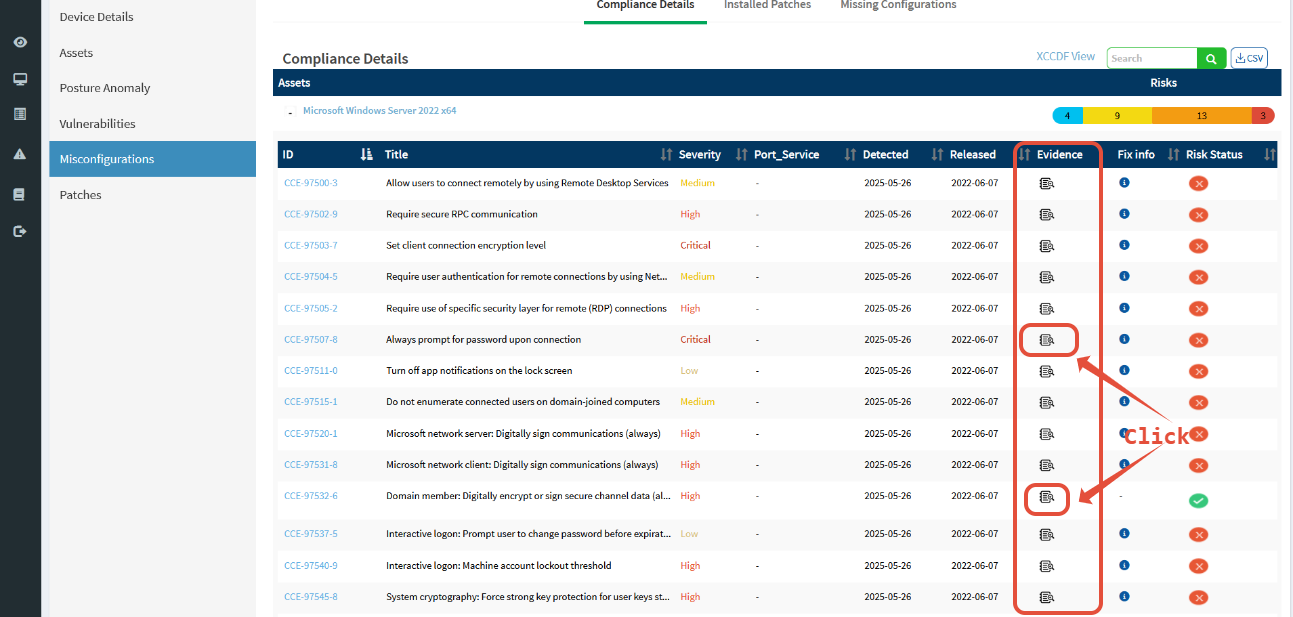Sort table by Fix info column
The image size is (1293, 617).
point(1174,155)
